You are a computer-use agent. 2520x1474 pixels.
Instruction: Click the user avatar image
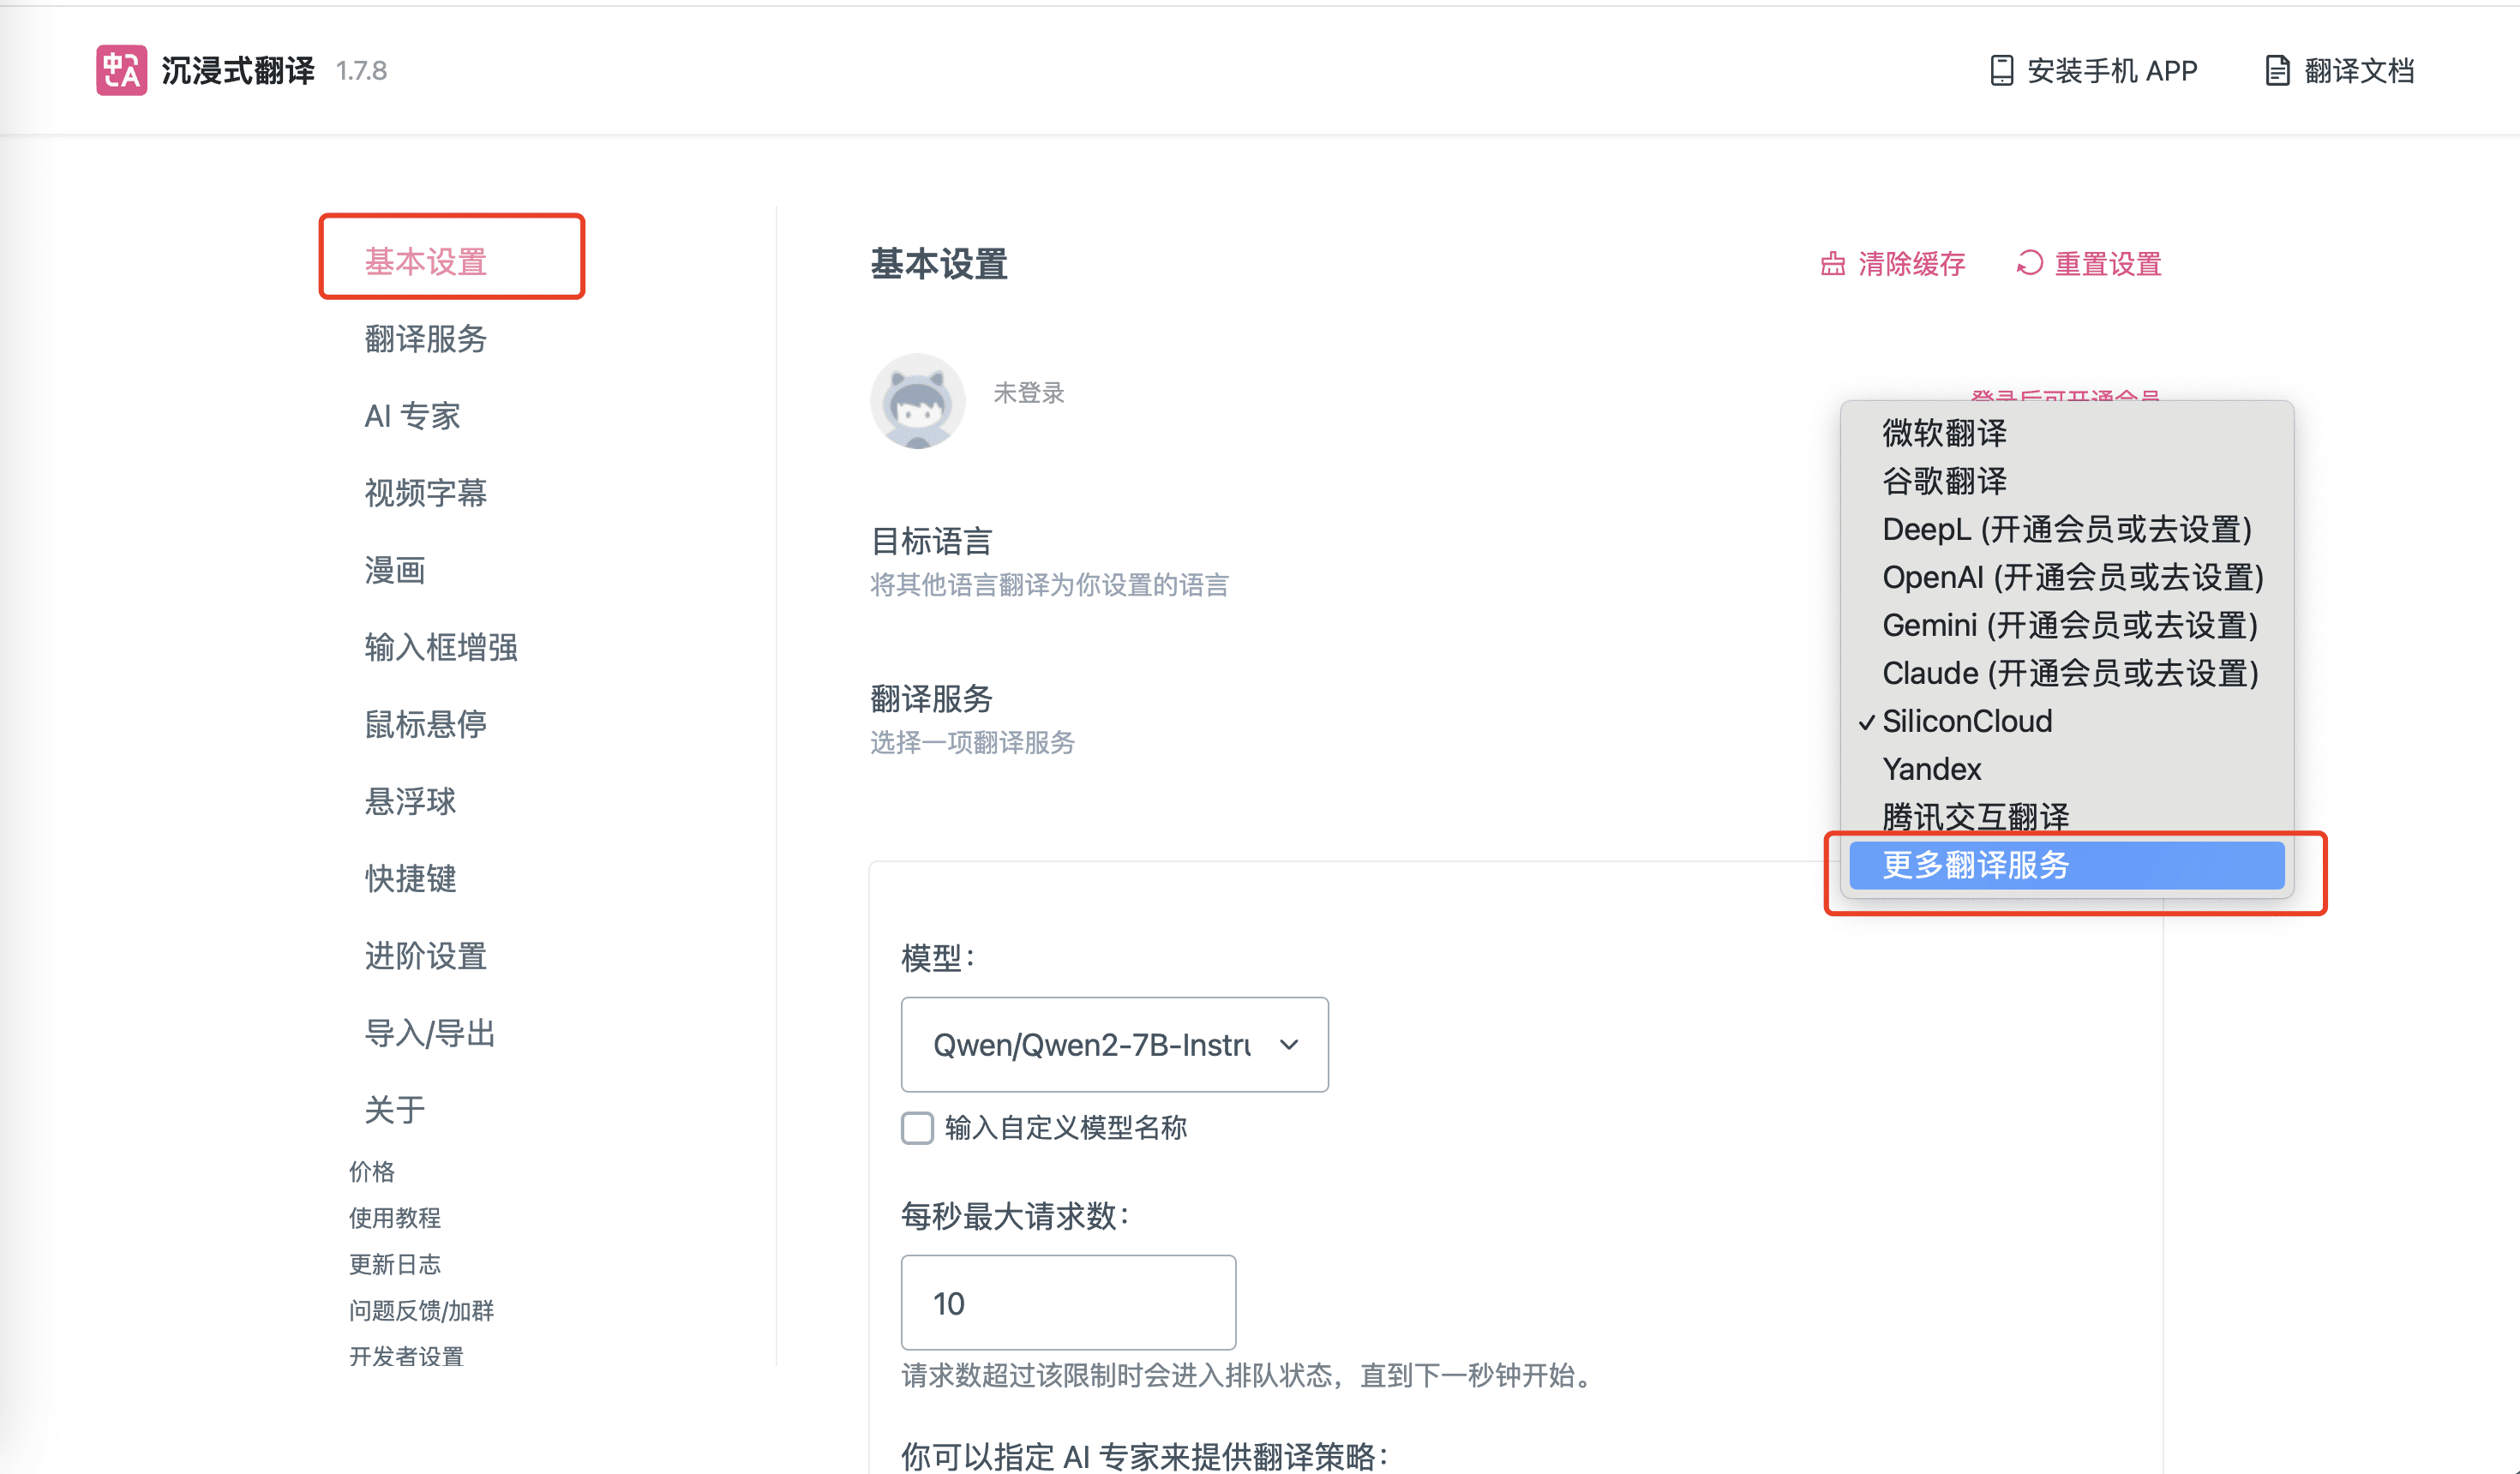tap(917, 400)
